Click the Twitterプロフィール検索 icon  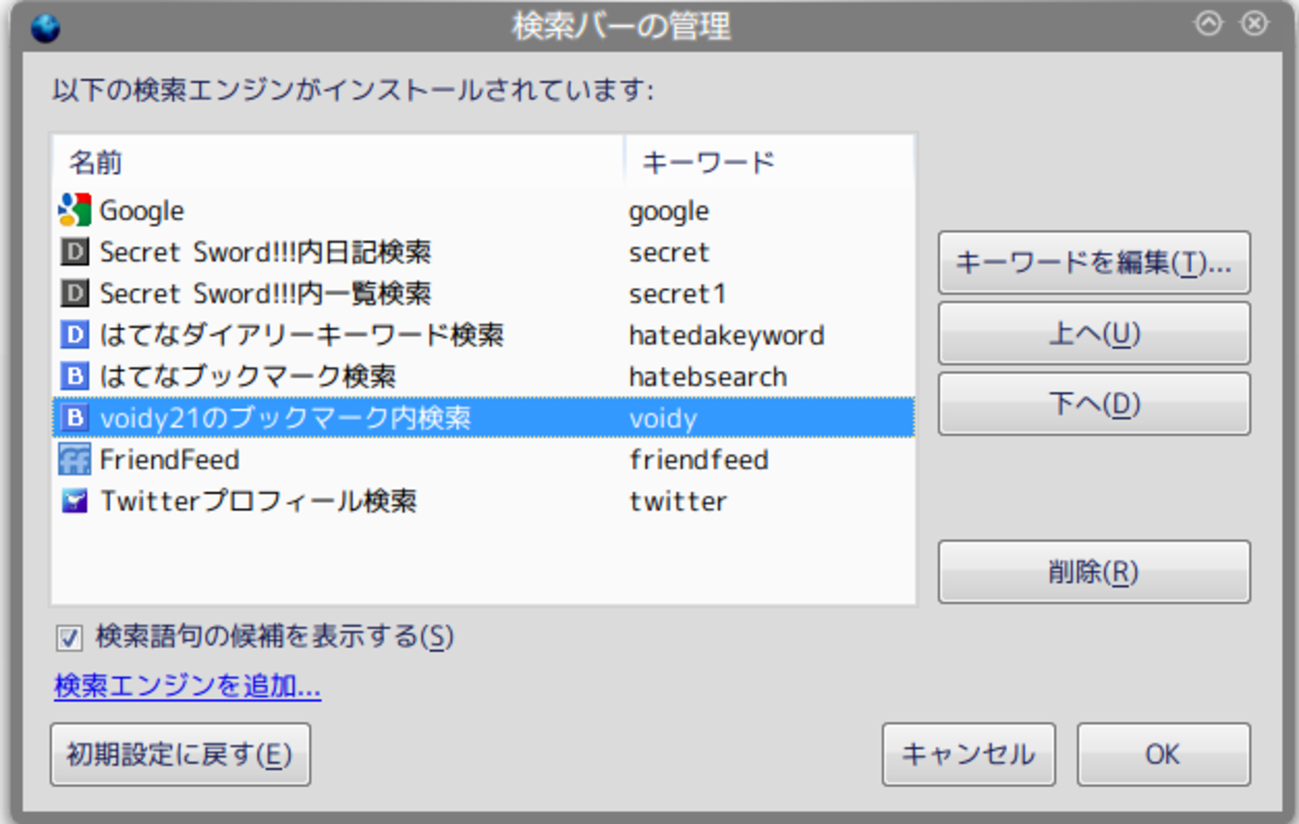(x=75, y=500)
